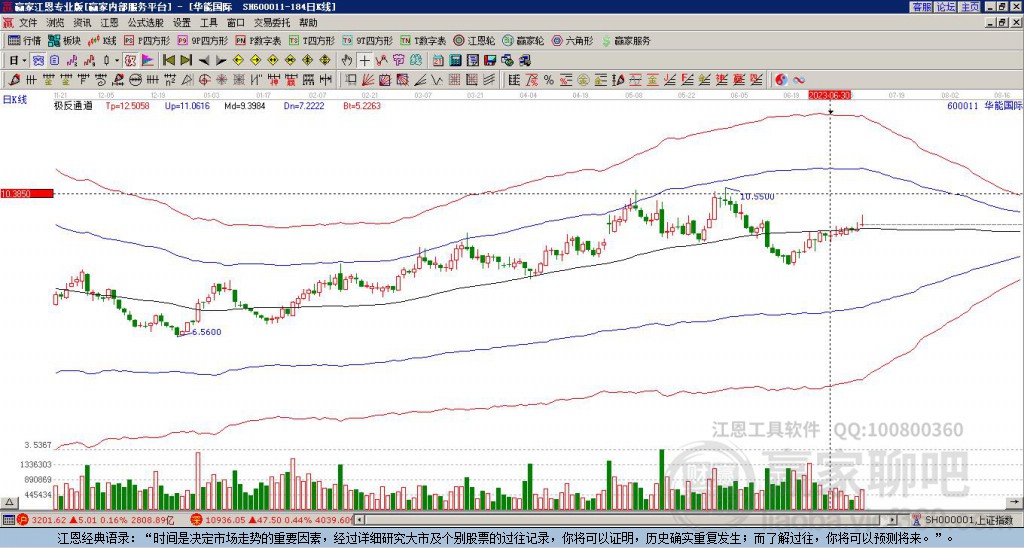1024x548 pixels.
Task: Select the circle-with-line drawing tool
Action: [135, 80]
